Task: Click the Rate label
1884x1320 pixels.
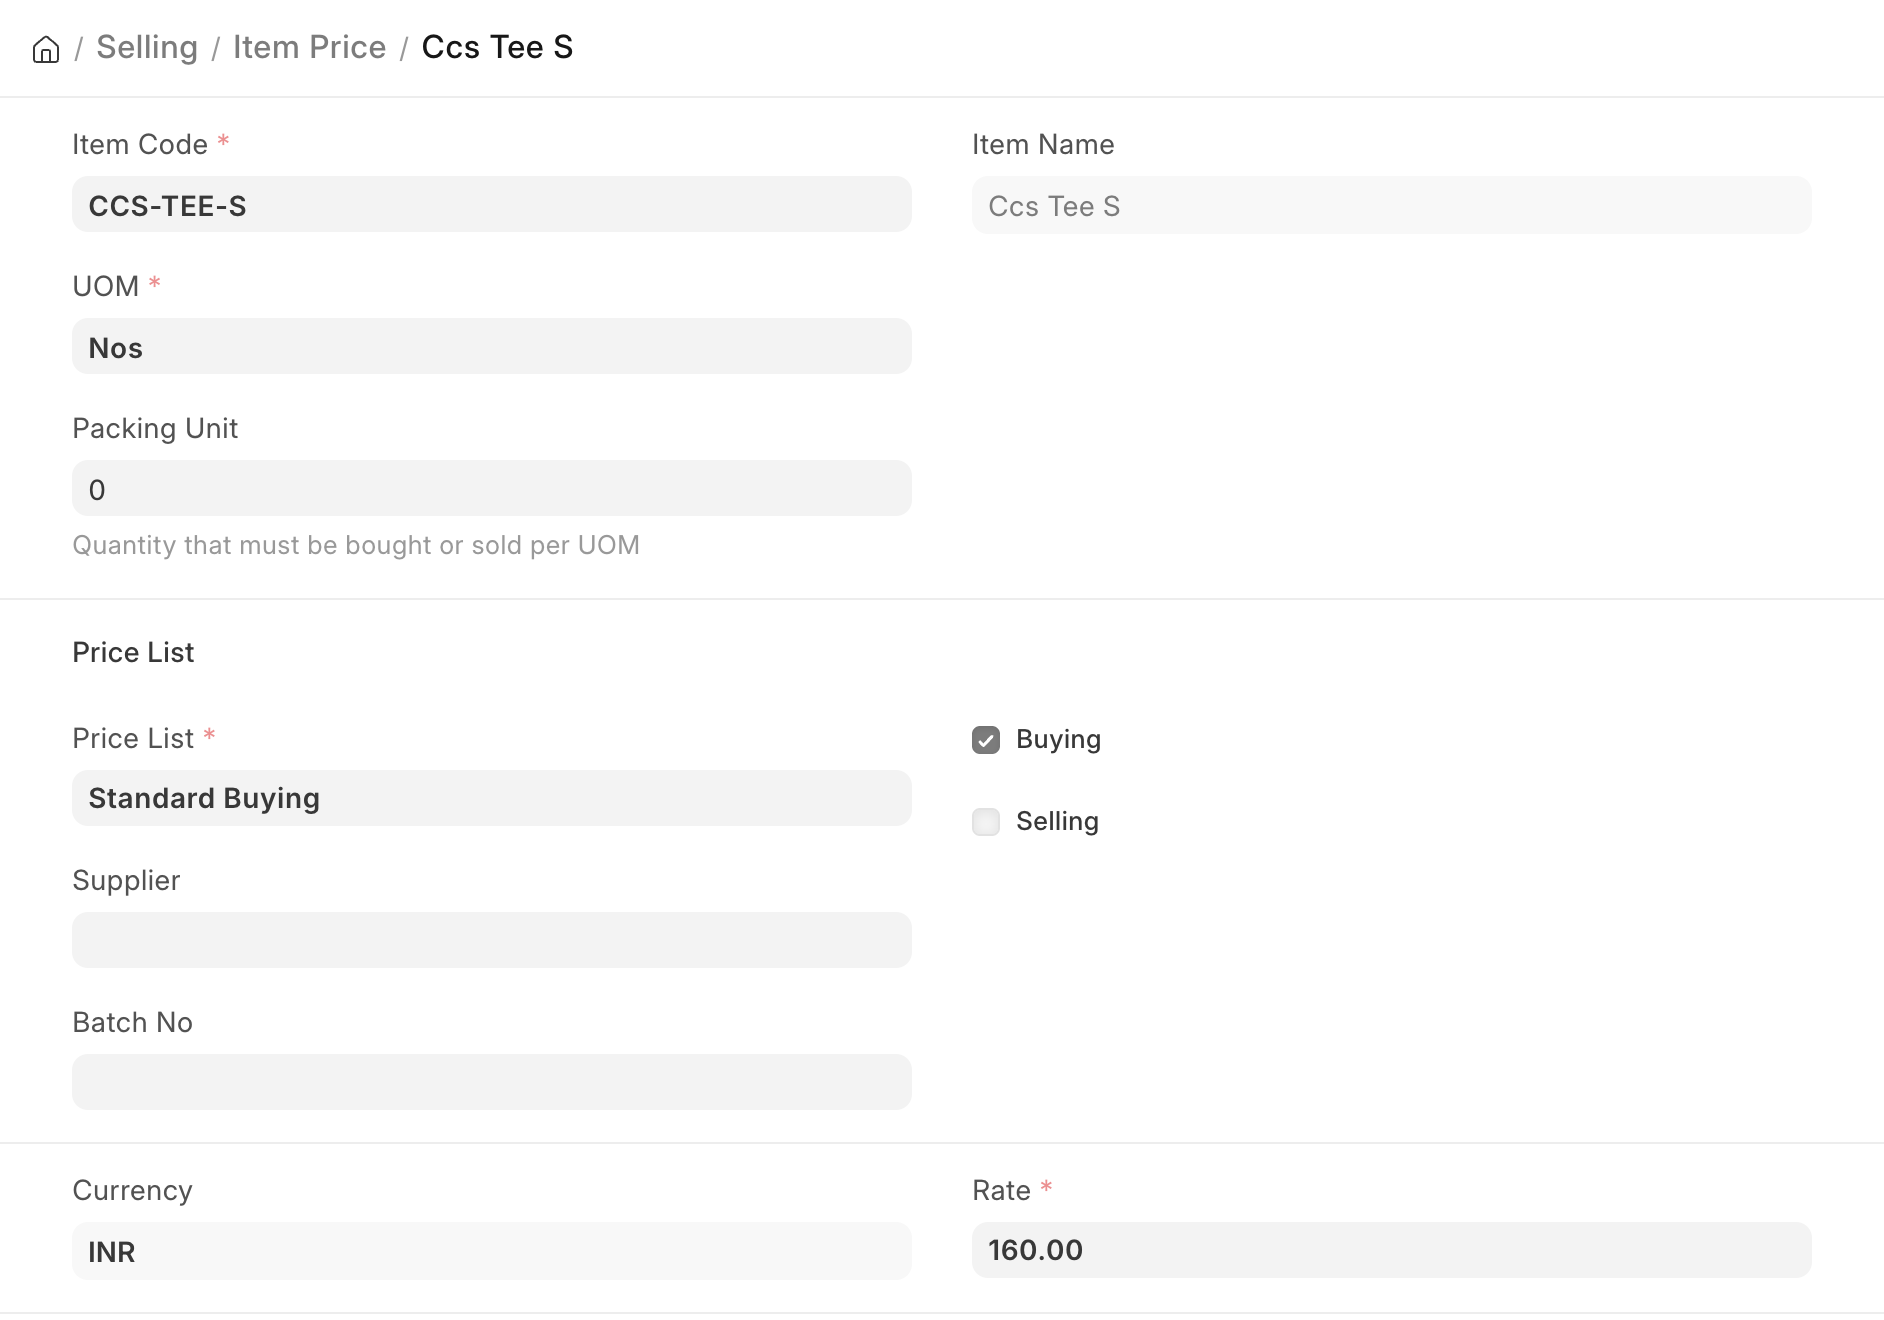Action: click(1001, 1190)
